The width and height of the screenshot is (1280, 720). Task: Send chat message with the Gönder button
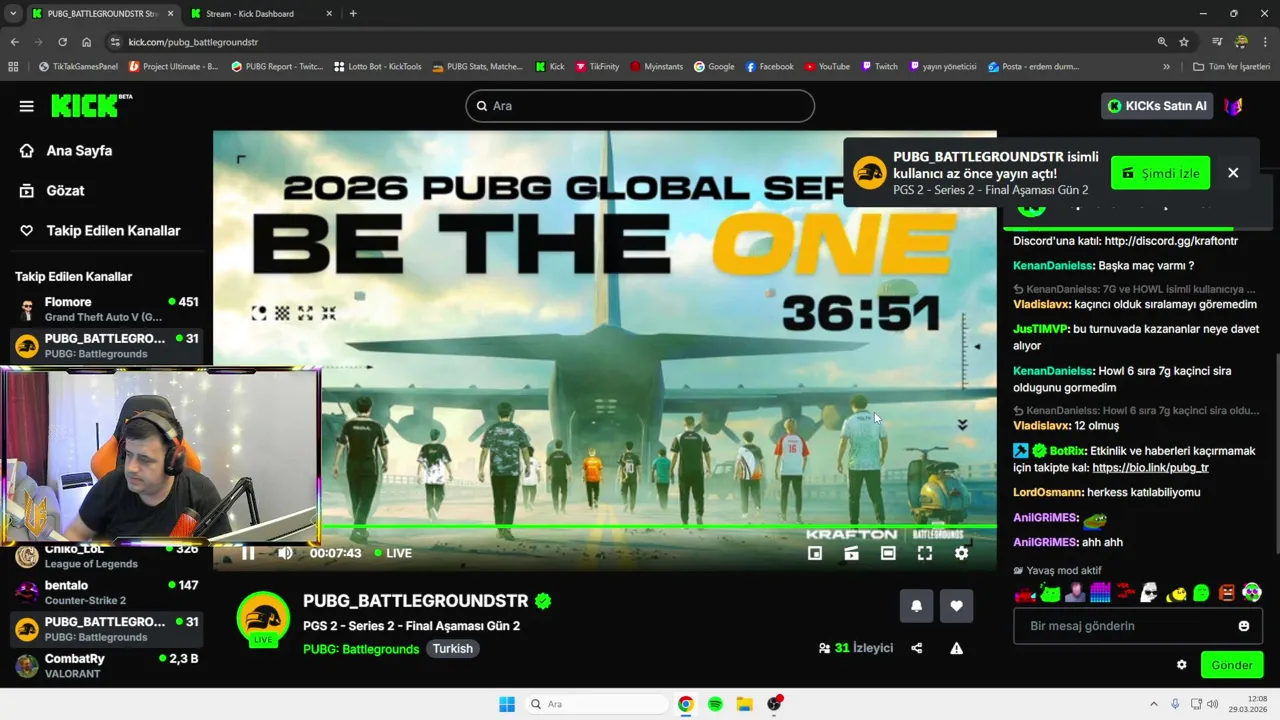tap(1232, 665)
